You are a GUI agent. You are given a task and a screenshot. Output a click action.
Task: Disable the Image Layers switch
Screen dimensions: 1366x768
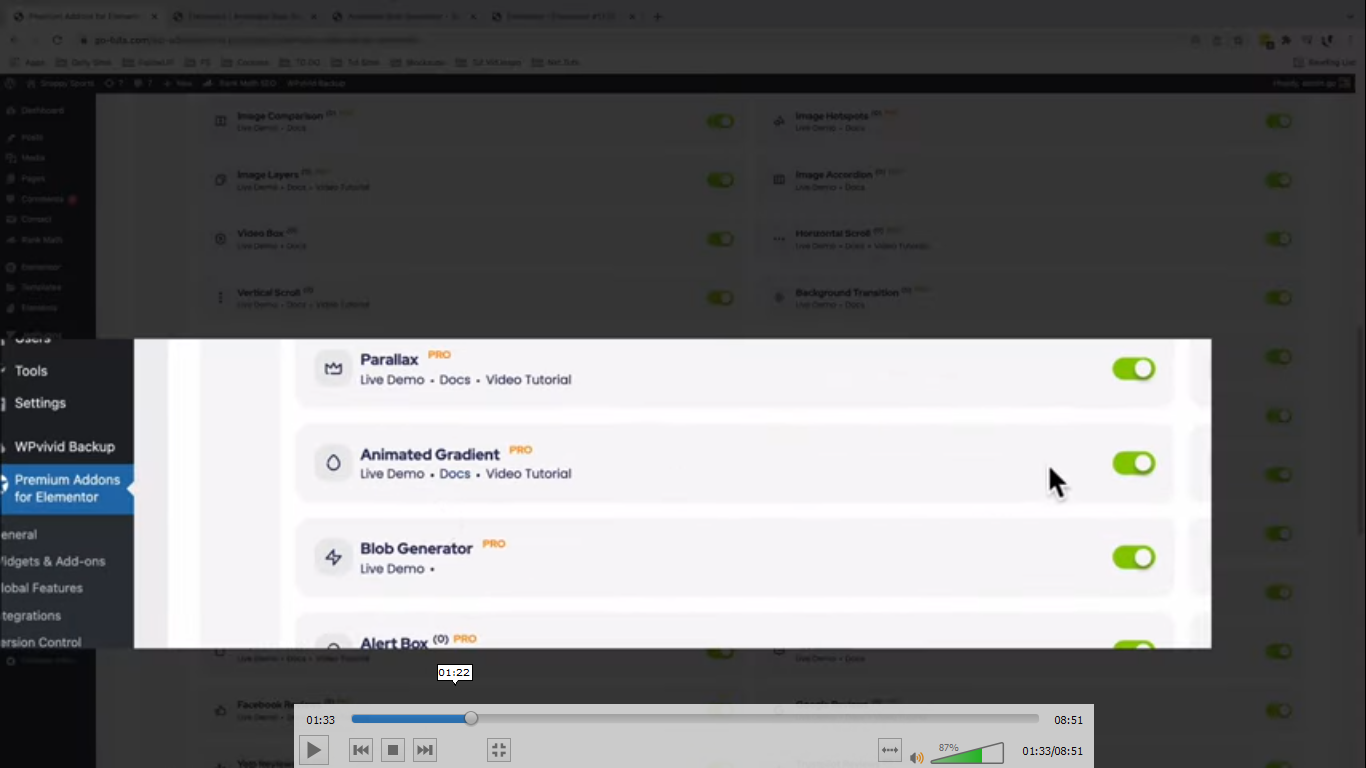click(720, 180)
